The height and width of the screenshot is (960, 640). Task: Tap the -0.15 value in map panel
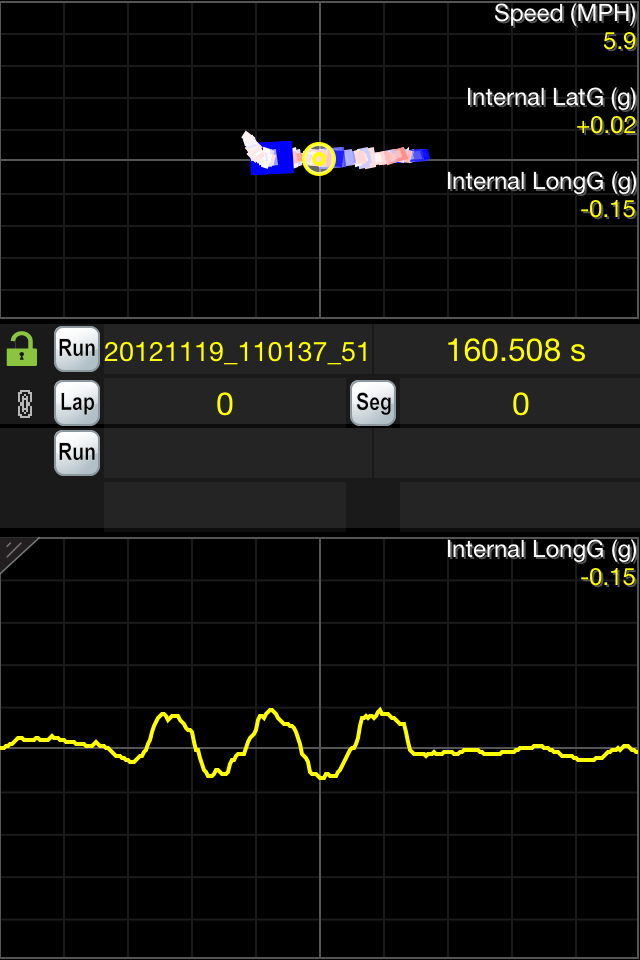click(608, 209)
